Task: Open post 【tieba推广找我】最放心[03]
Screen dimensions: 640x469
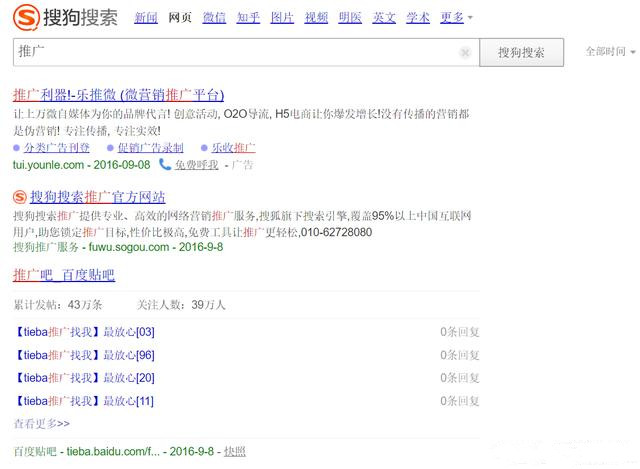Action: pos(84,332)
